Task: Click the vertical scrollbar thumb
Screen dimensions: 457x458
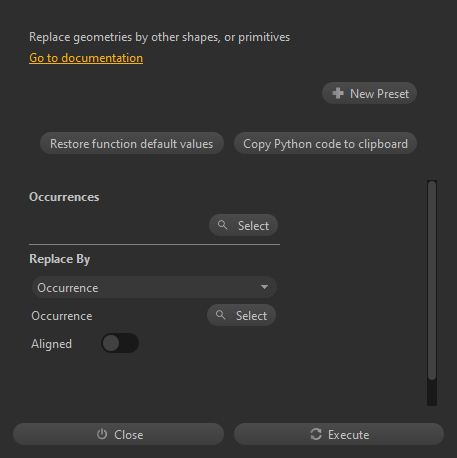Action: pyautogui.click(x=432, y=280)
